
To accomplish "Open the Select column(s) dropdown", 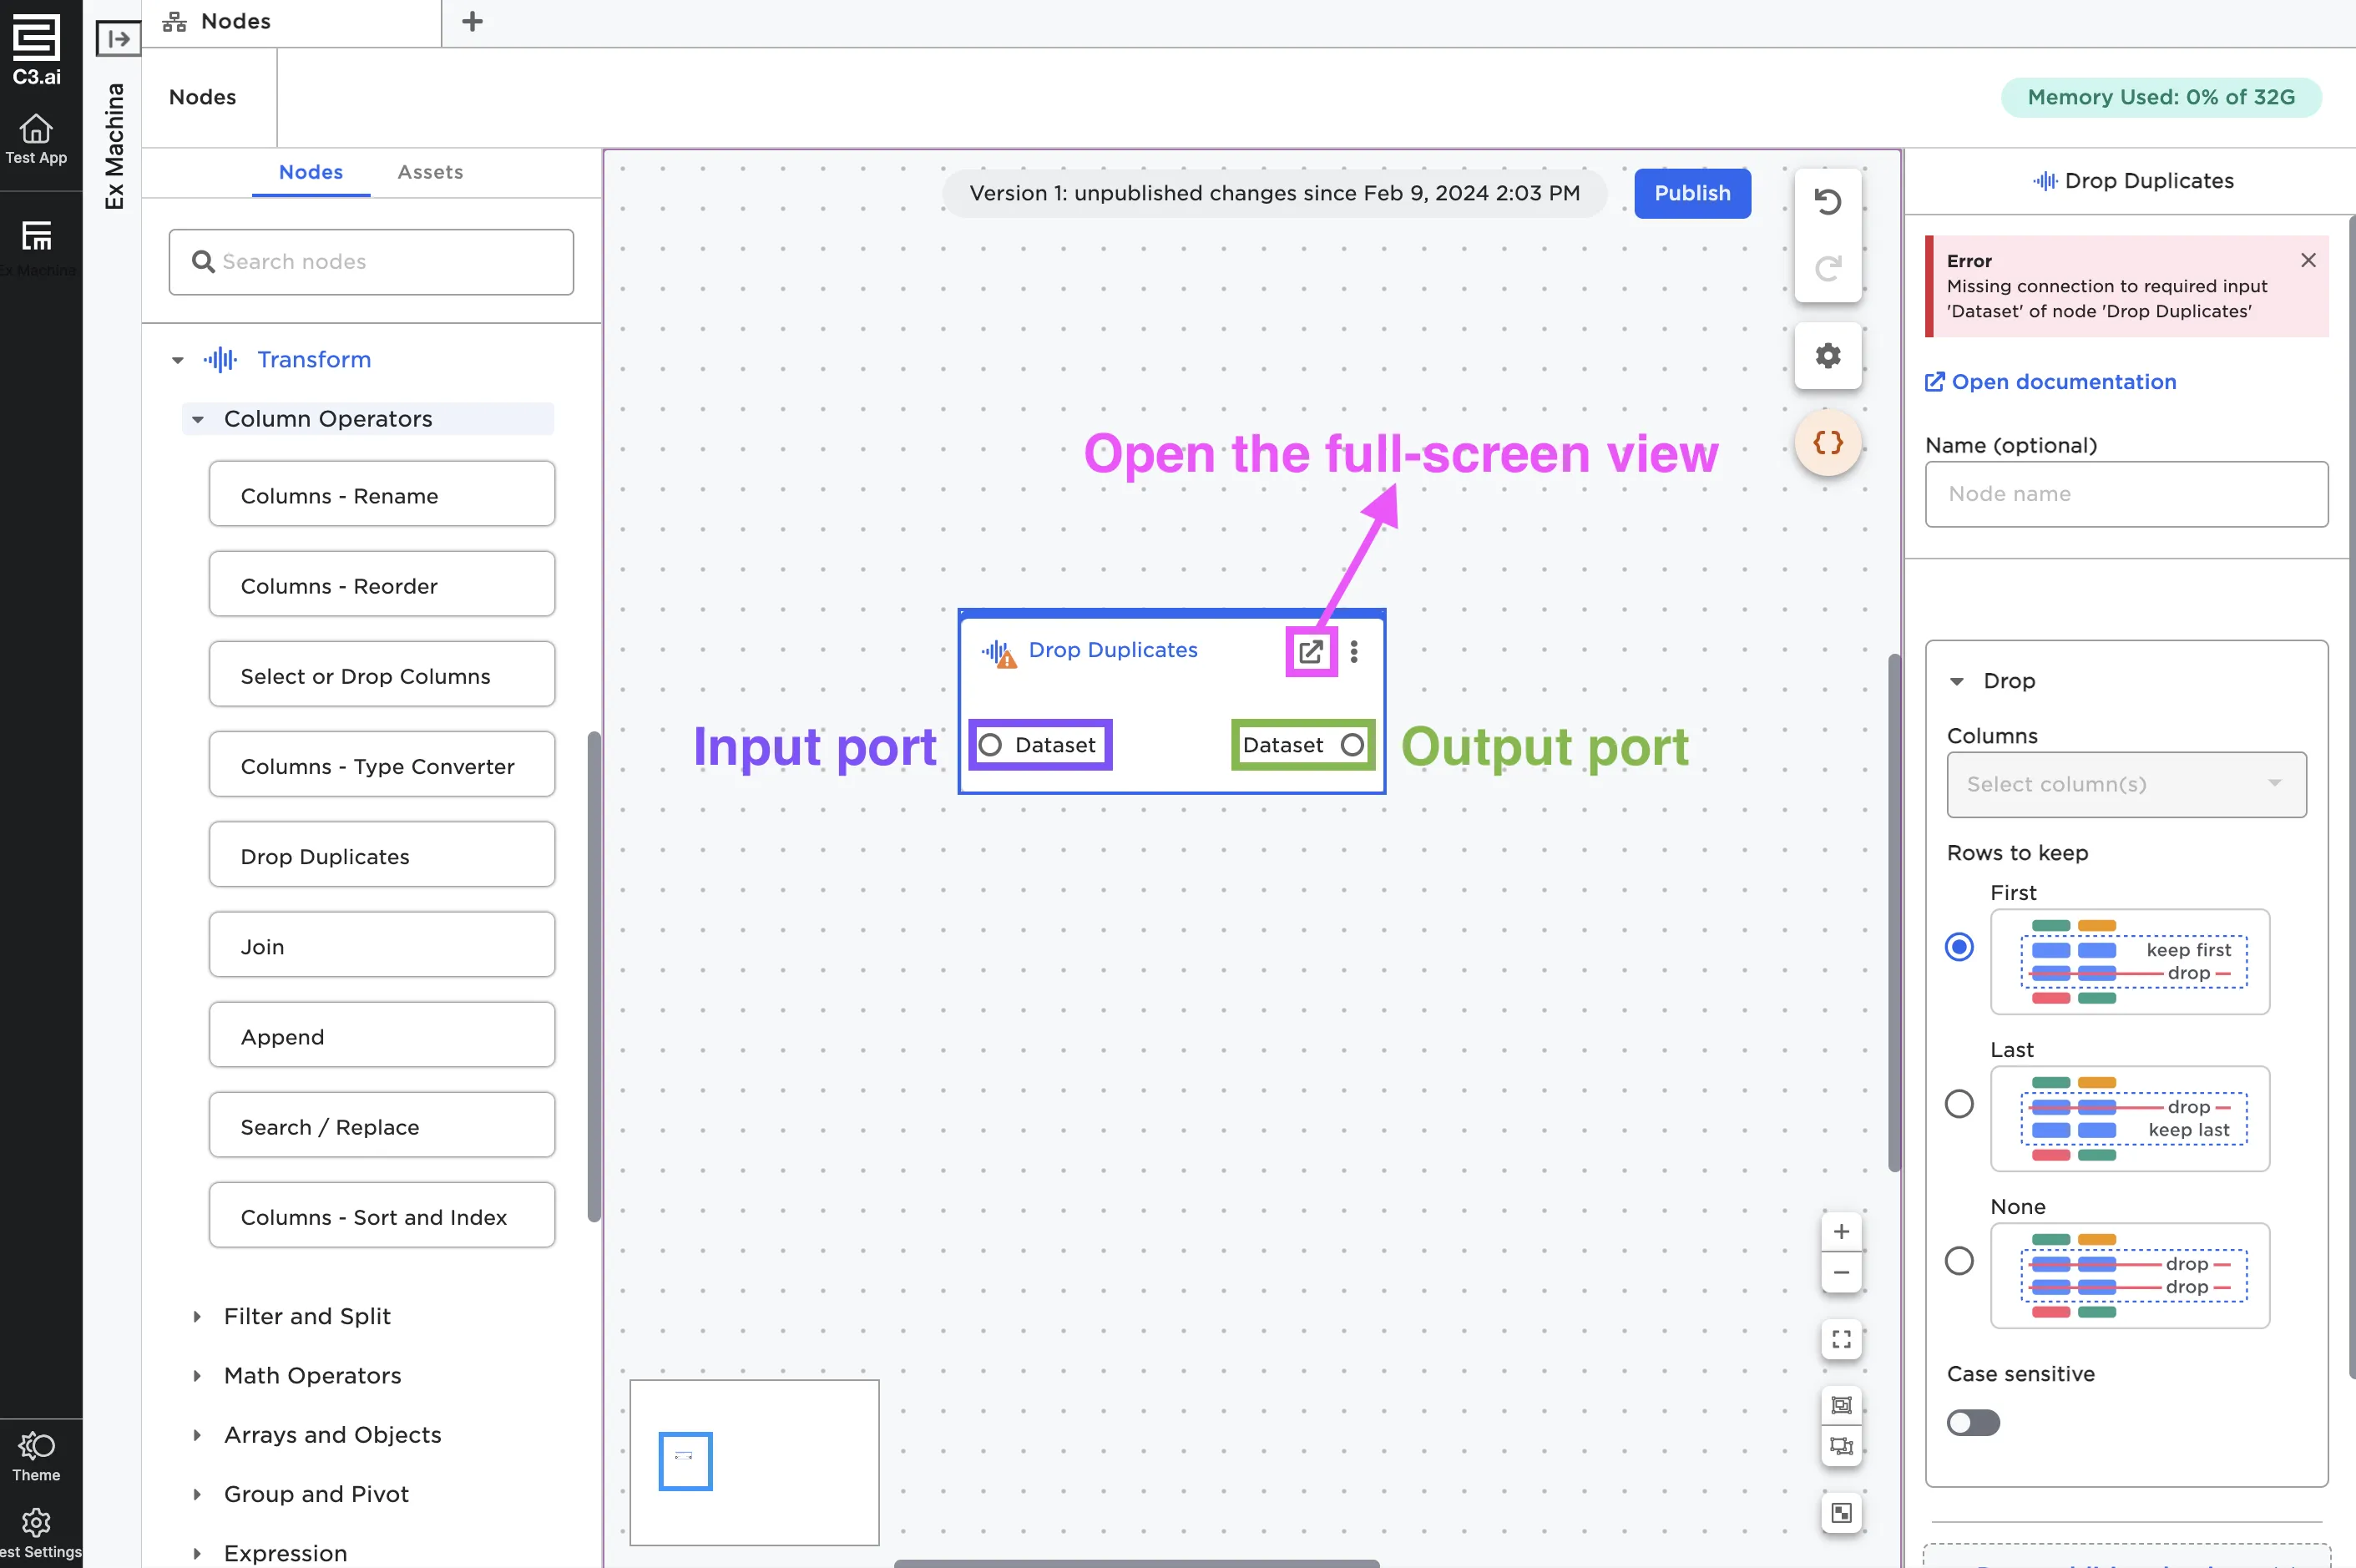I will [2126, 785].
